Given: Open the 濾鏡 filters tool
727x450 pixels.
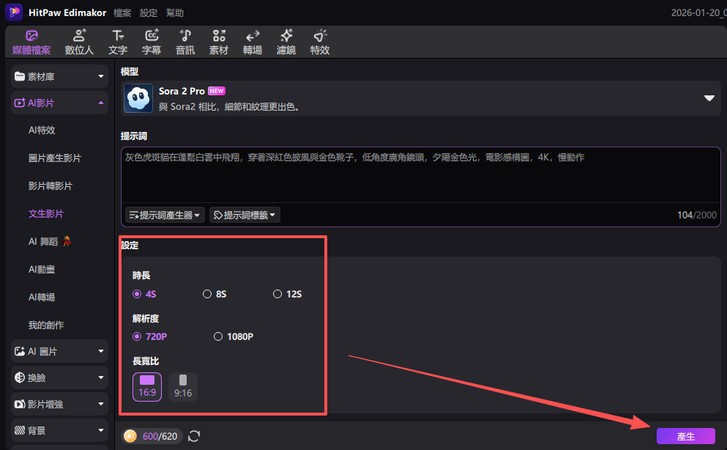Looking at the screenshot, I should click(x=286, y=42).
